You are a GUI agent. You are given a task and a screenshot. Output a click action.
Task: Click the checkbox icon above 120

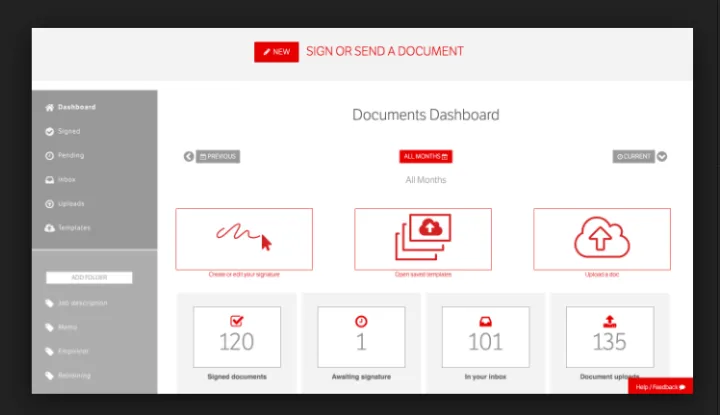click(237, 321)
